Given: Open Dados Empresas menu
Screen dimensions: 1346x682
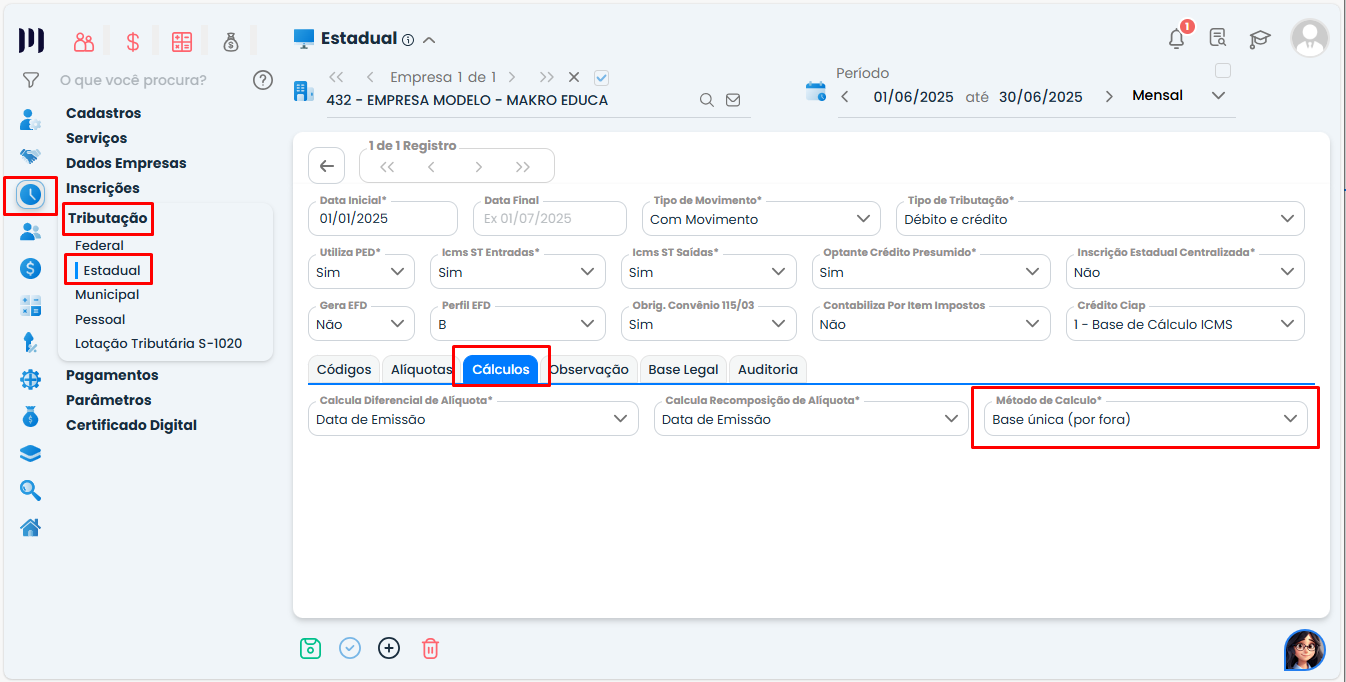Looking at the screenshot, I should pyautogui.click(x=126, y=163).
